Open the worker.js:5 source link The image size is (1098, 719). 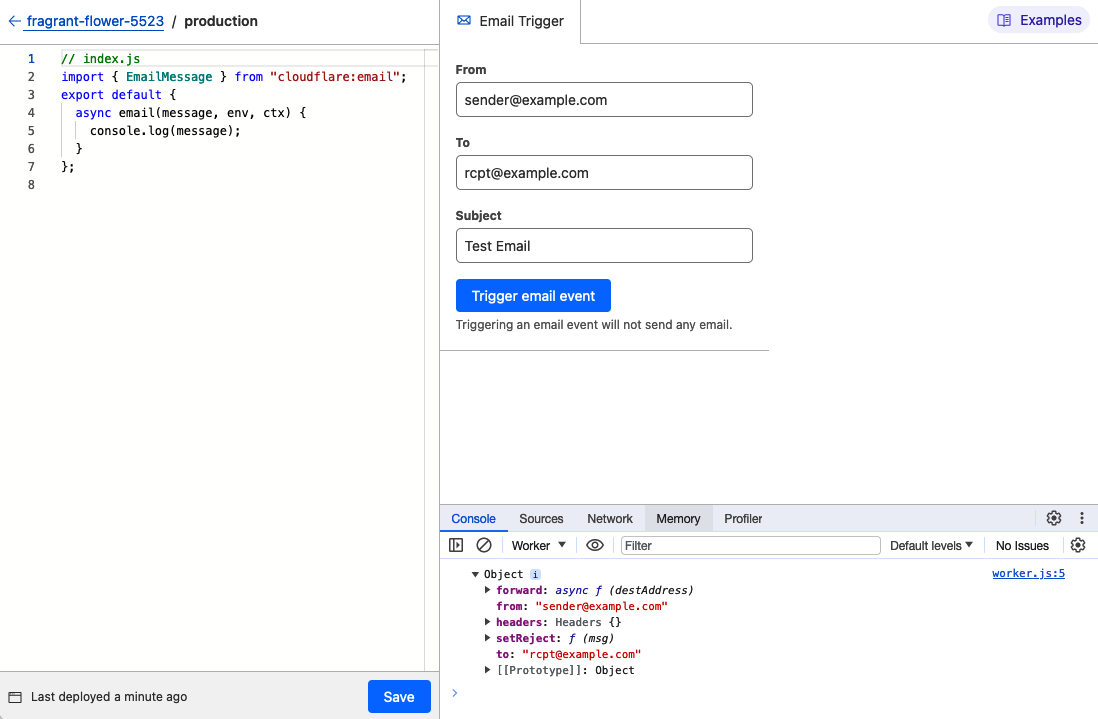[x=1028, y=573]
